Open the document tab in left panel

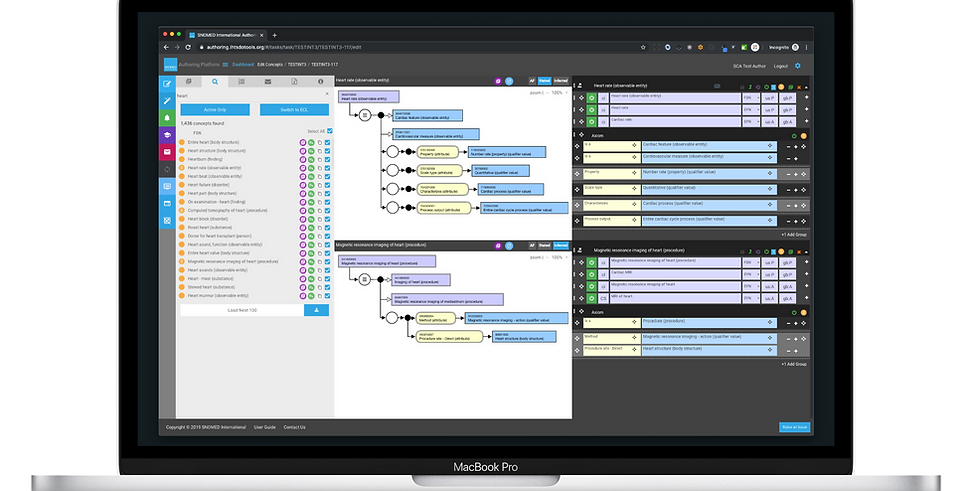294,82
